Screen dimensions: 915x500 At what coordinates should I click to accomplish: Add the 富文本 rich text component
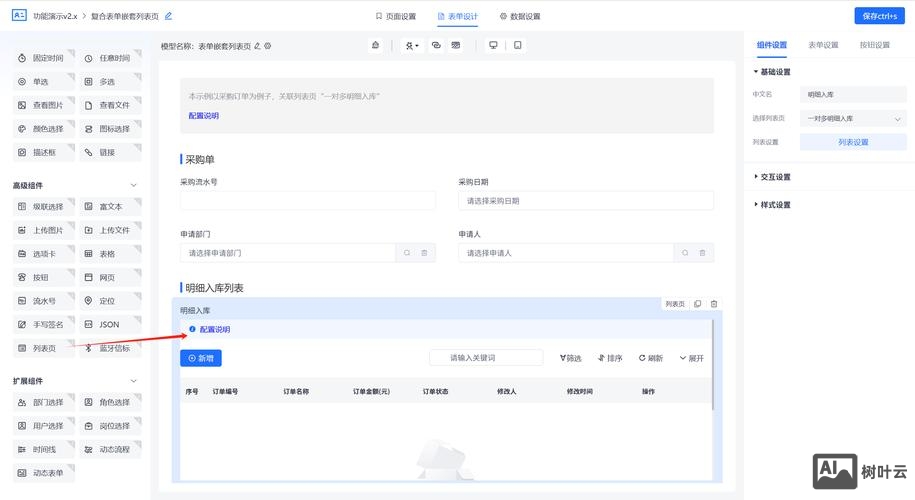[110, 207]
